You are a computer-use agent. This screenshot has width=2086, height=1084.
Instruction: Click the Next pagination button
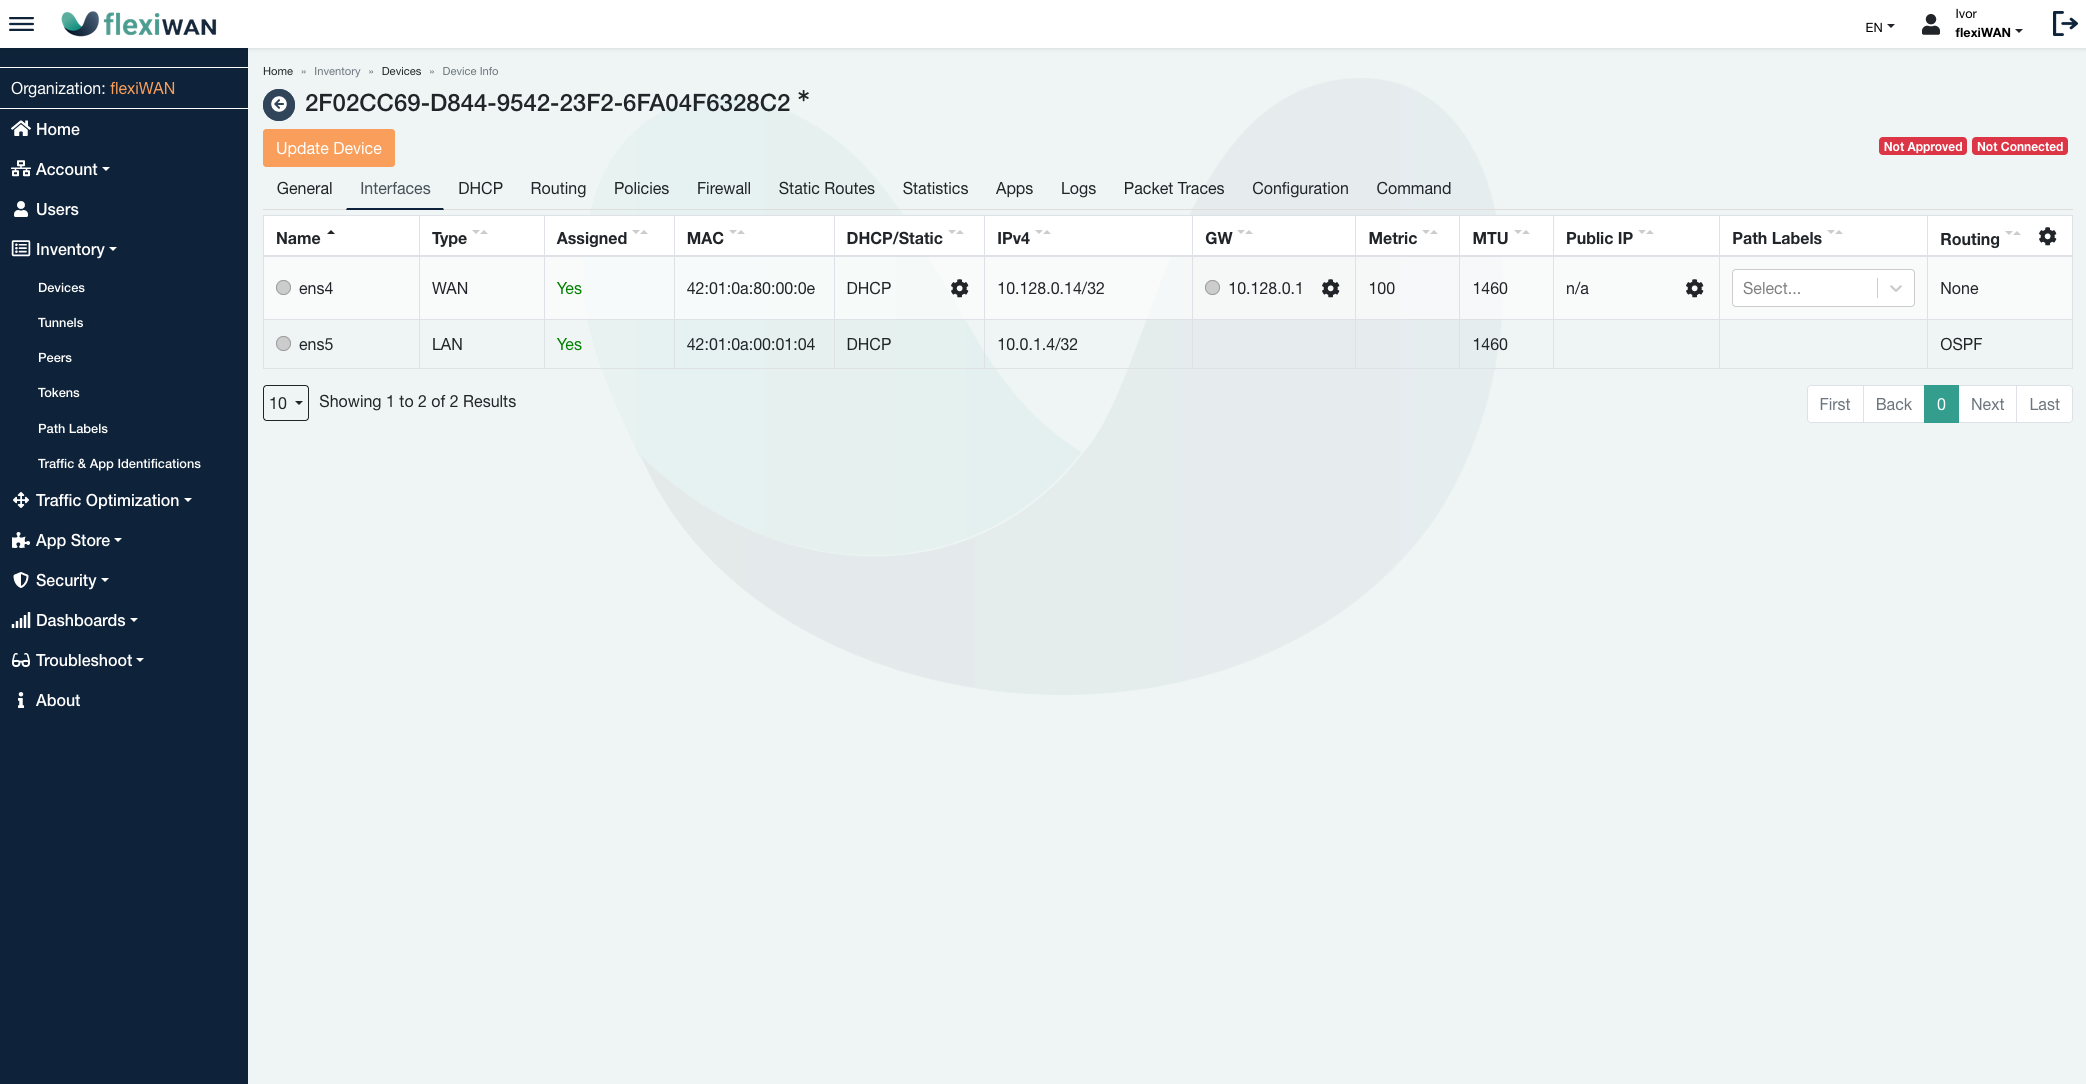point(1987,404)
